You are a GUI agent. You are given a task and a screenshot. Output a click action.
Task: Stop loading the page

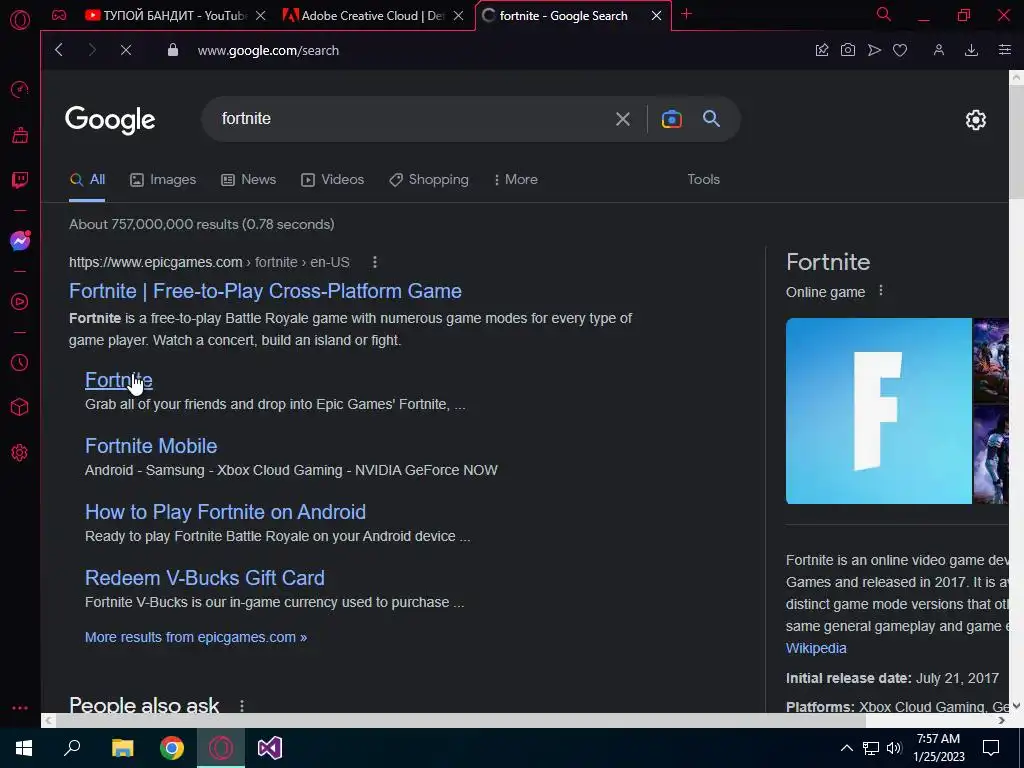(x=126, y=50)
